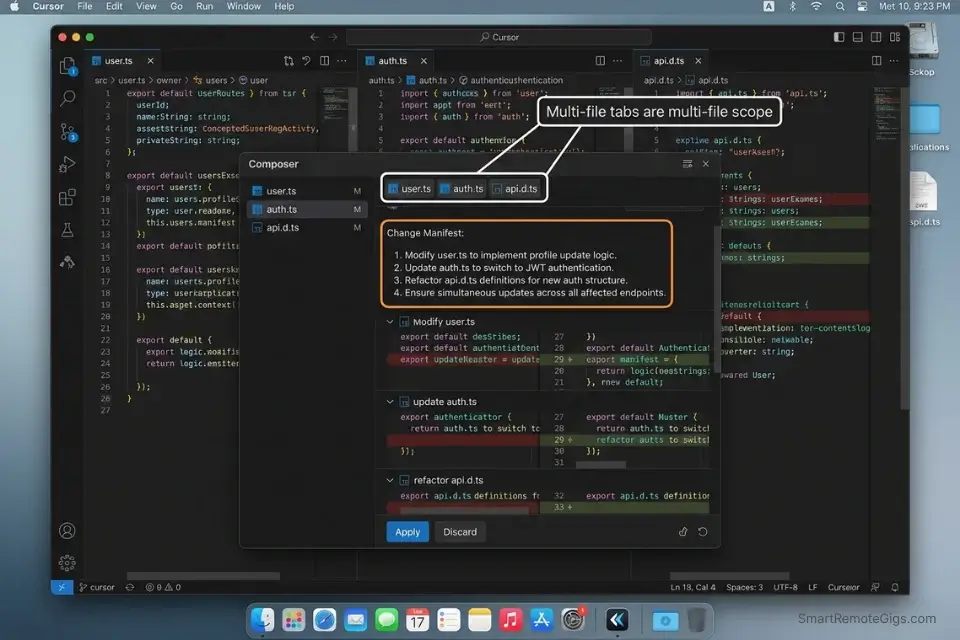
Task: Select the Search magnifier icon
Action: coord(67,97)
